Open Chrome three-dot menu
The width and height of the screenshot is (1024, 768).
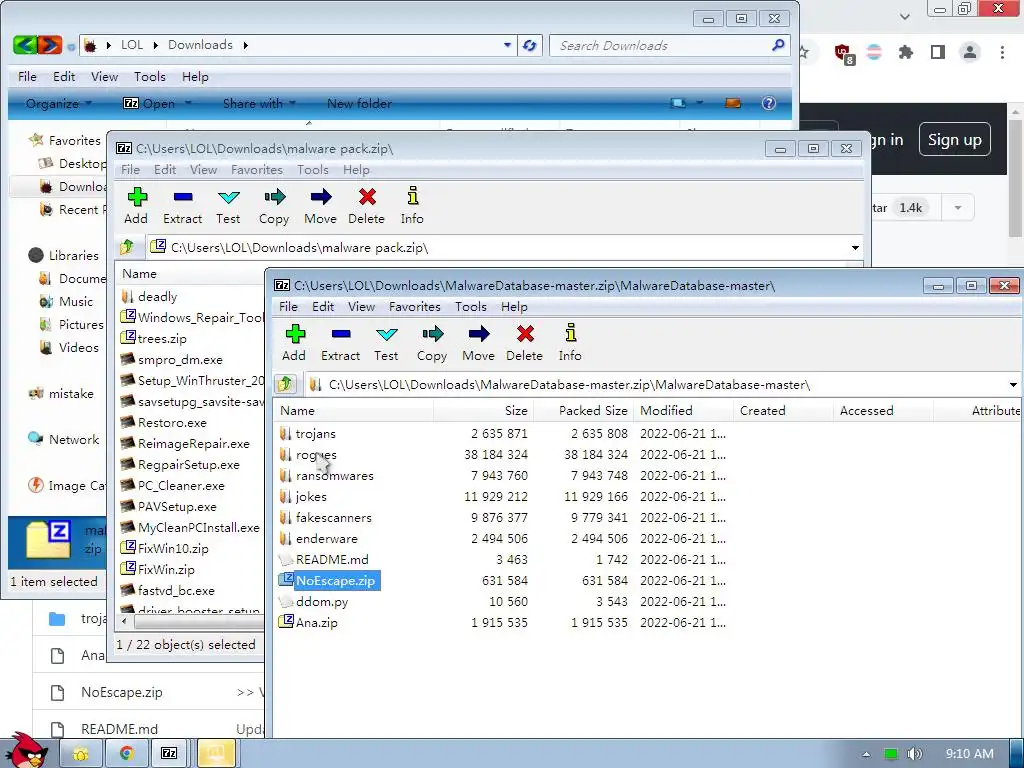pyautogui.click(x=1002, y=52)
